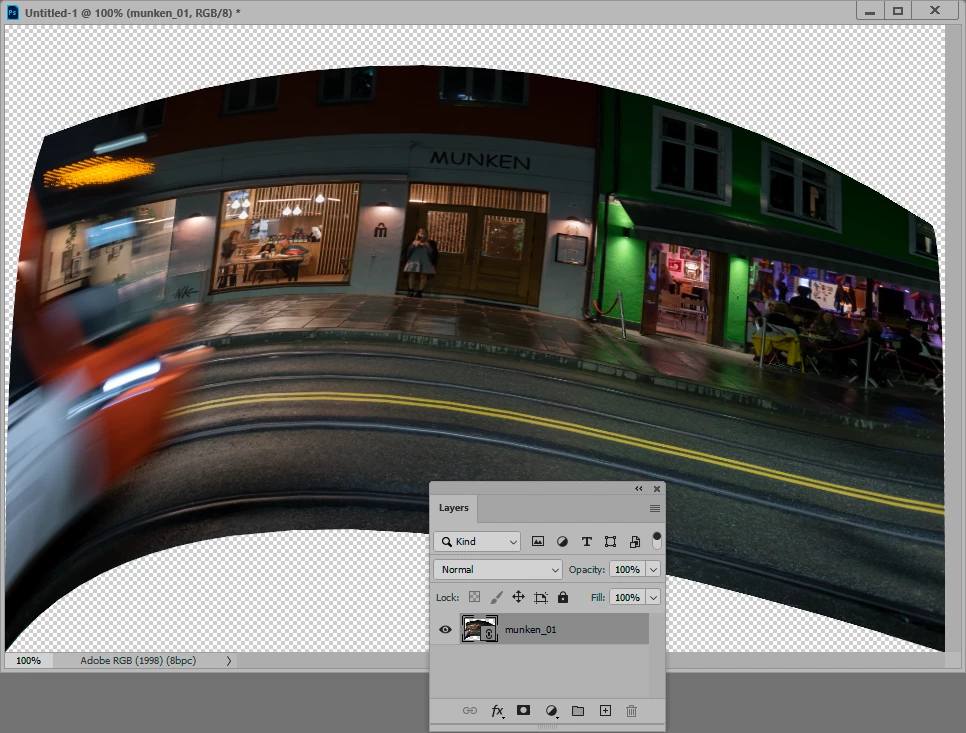This screenshot has height=733, width=966.
Task: Toggle layer filtering on/off switch
Action: pyautogui.click(x=657, y=540)
